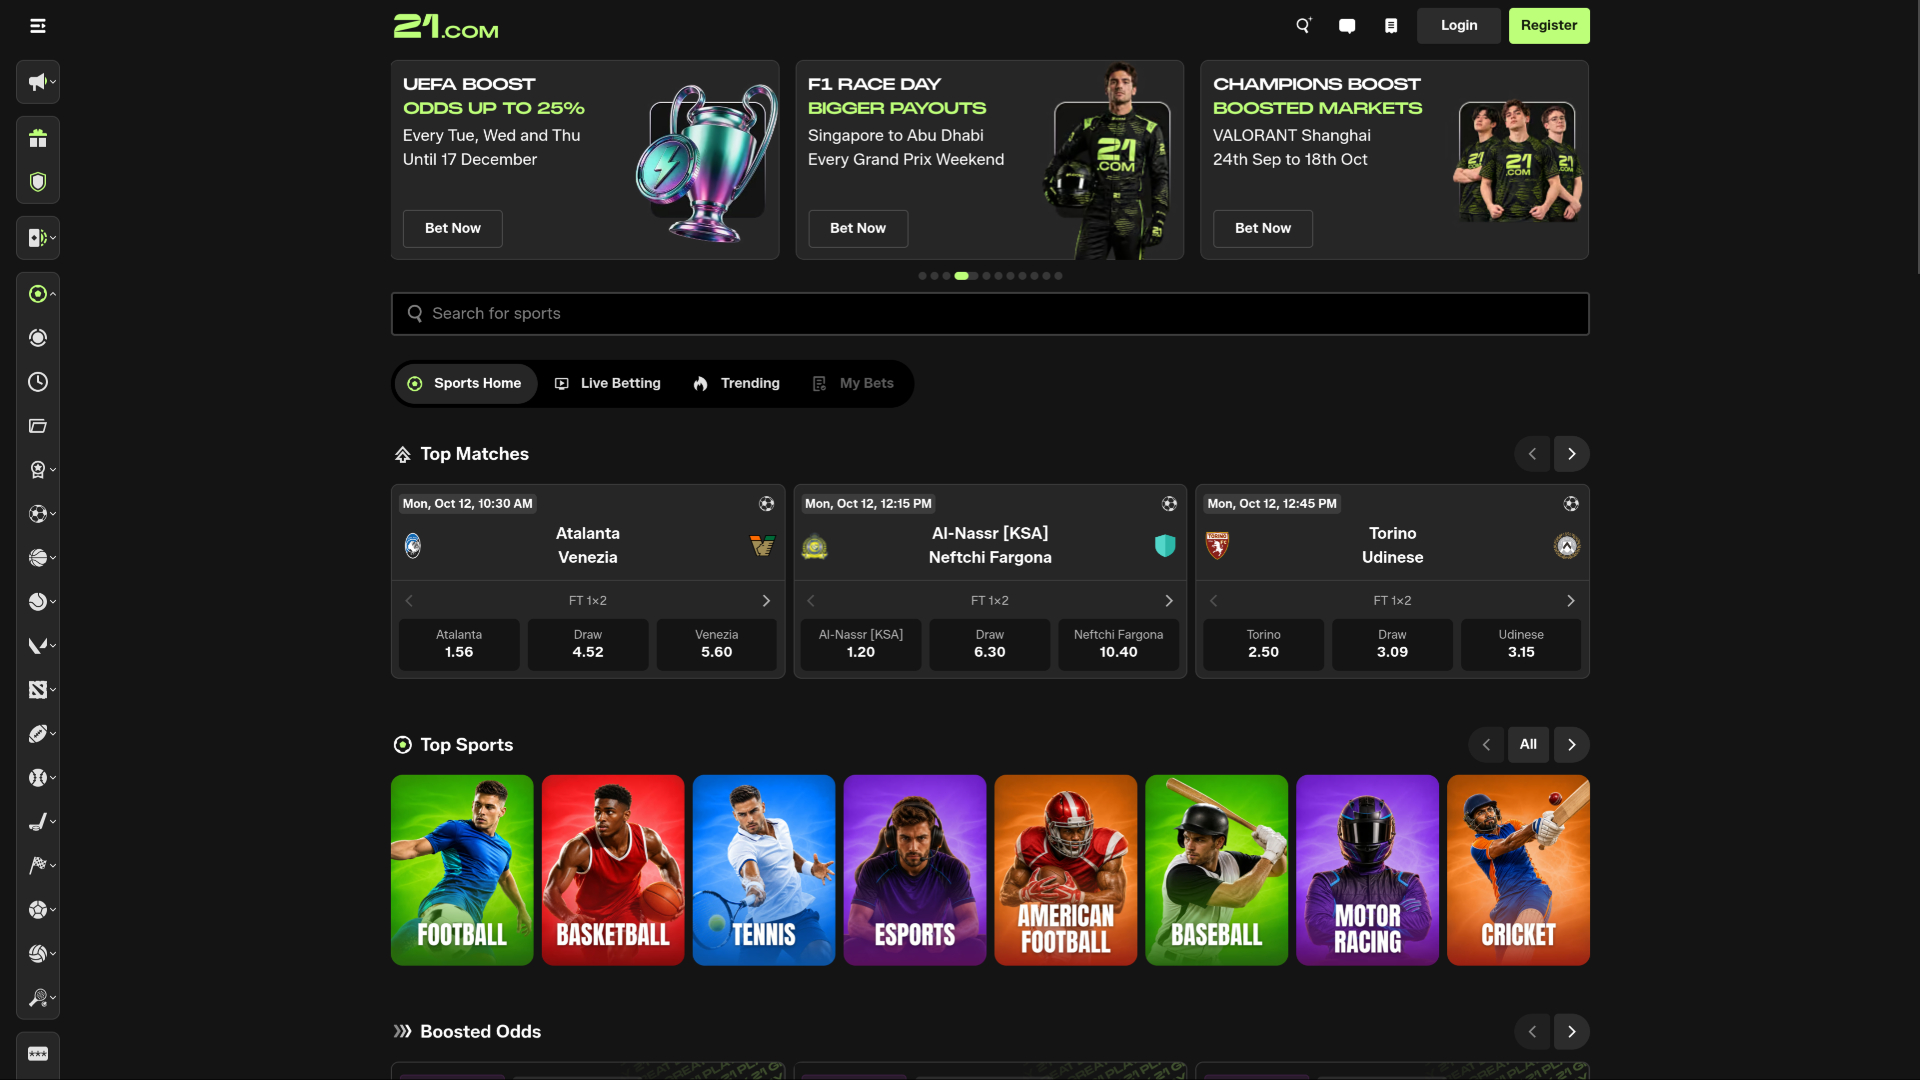
Task: Expand the medal ribbon sidebar category
Action: point(38,470)
